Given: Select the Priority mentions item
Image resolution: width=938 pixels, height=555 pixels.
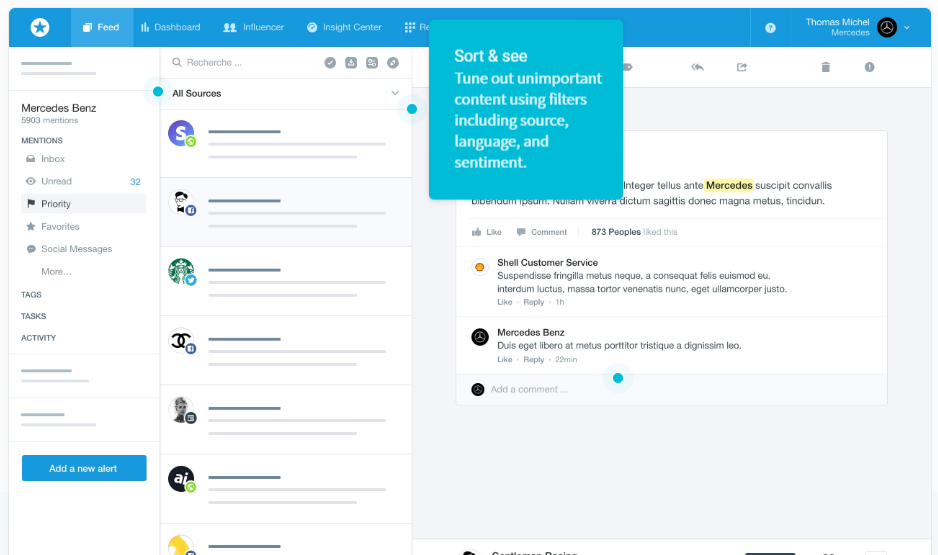Looking at the screenshot, I should (x=84, y=203).
